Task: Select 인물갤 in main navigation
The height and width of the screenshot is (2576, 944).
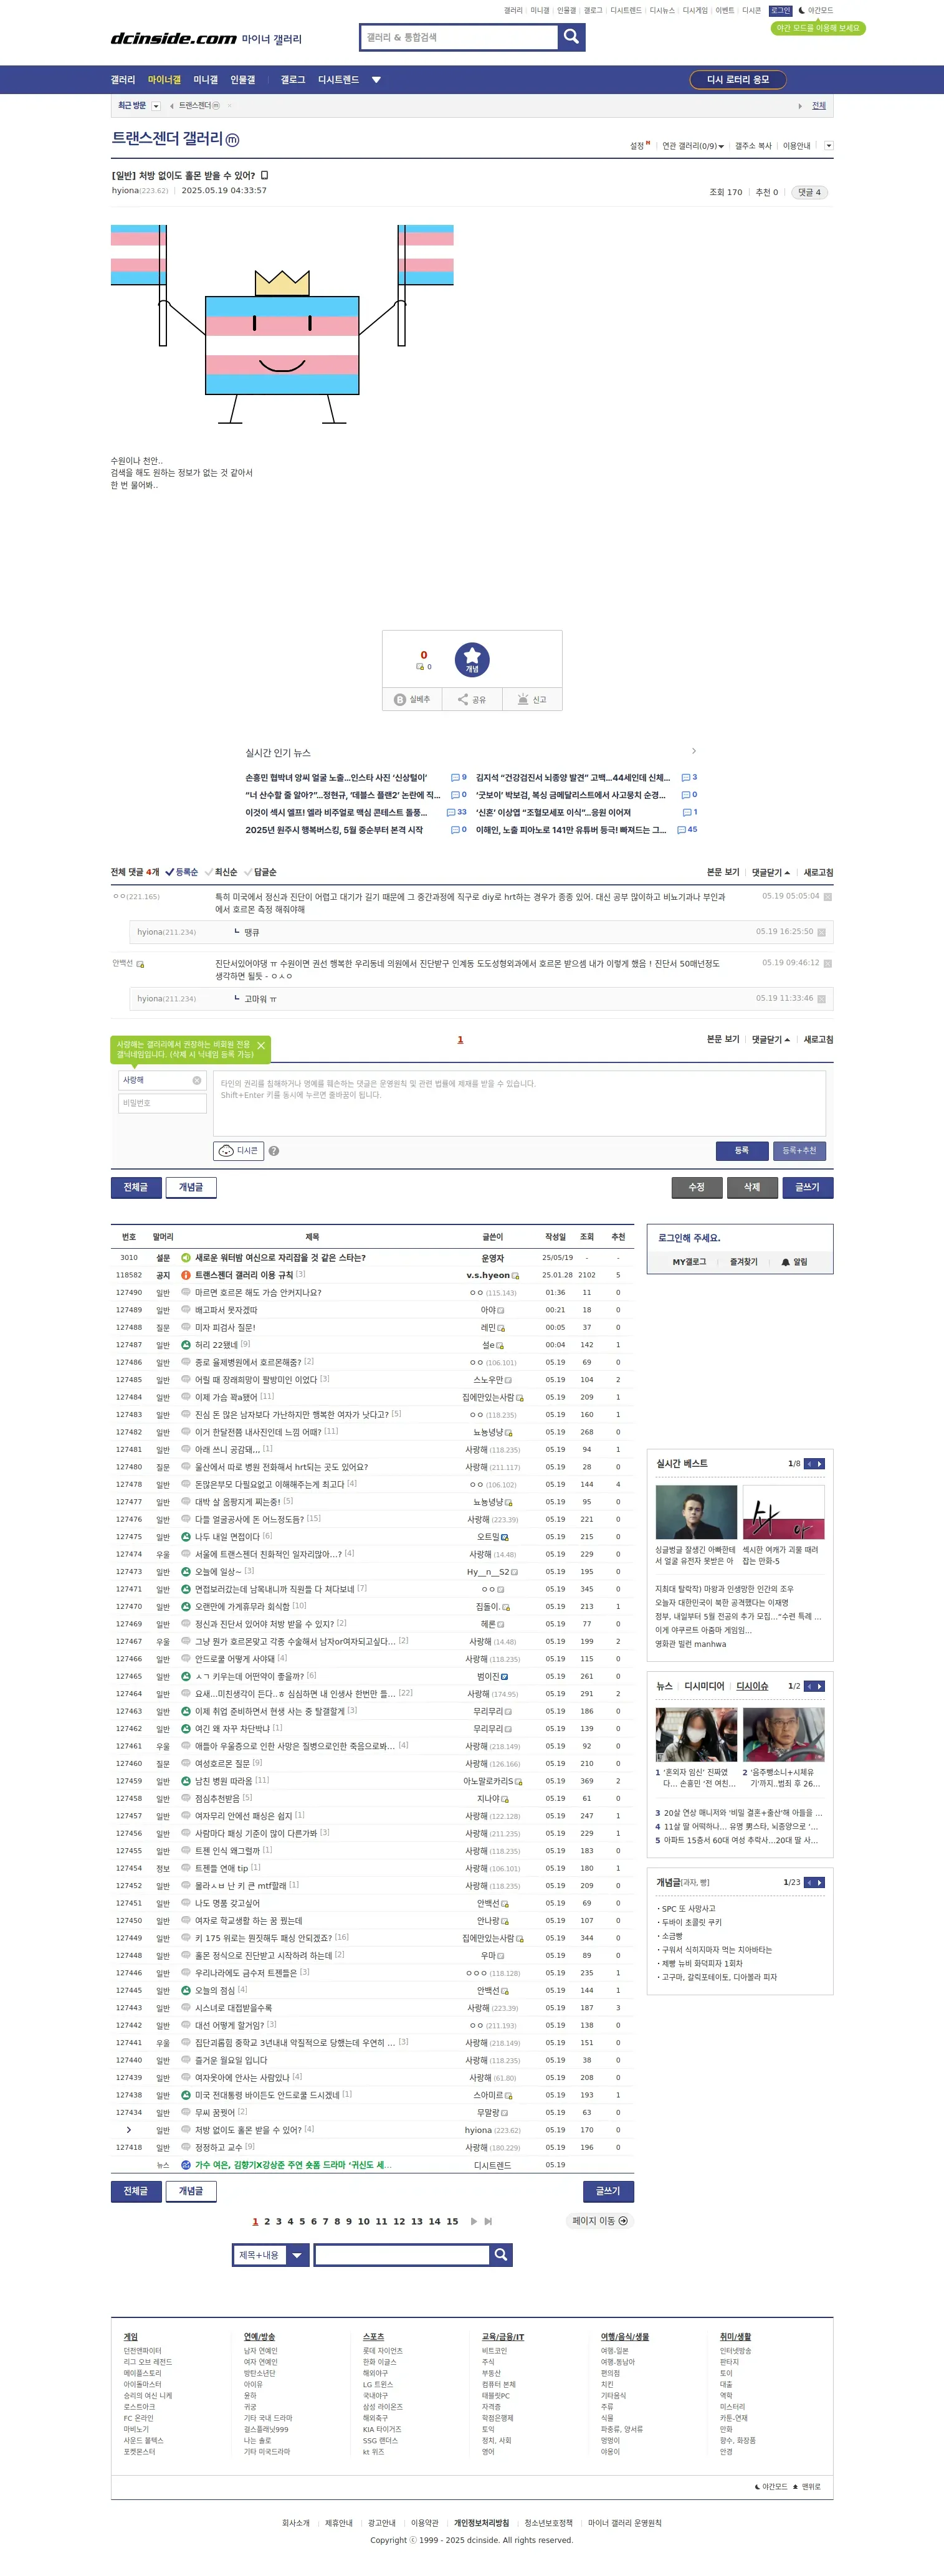Action: click(x=243, y=80)
